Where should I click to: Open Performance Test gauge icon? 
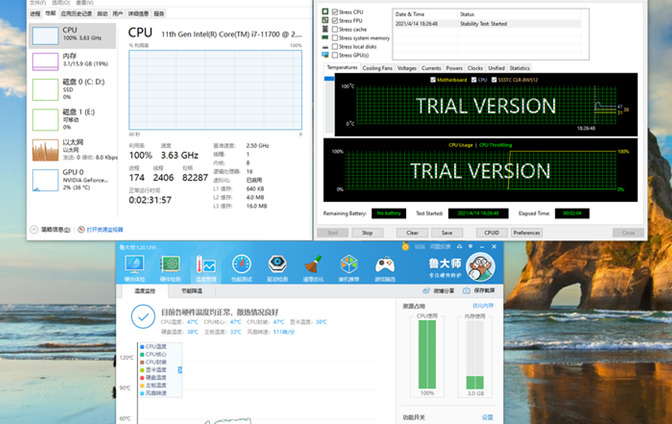point(242,267)
